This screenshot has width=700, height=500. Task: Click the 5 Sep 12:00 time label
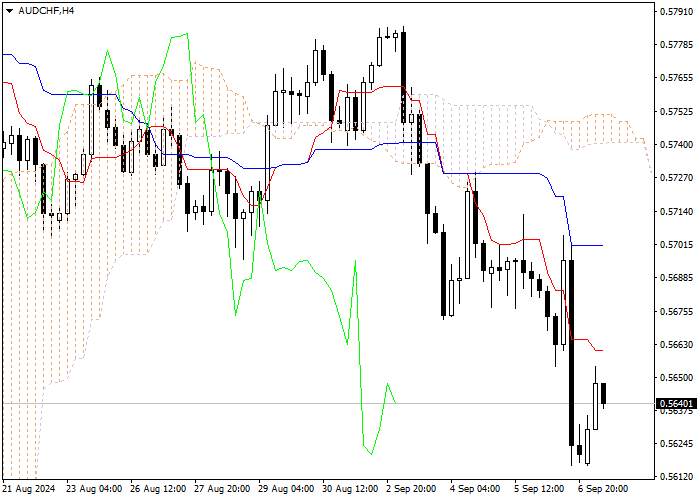[x=539, y=489]
